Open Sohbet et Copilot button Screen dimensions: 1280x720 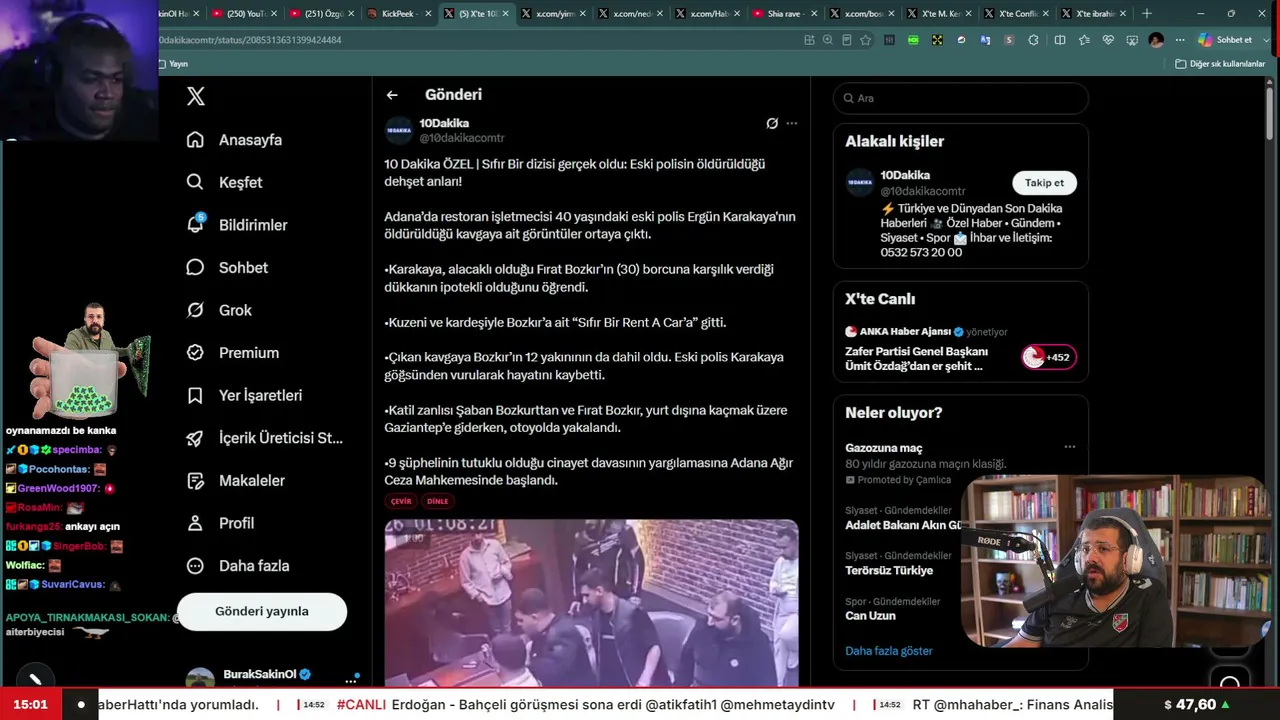1225,40
